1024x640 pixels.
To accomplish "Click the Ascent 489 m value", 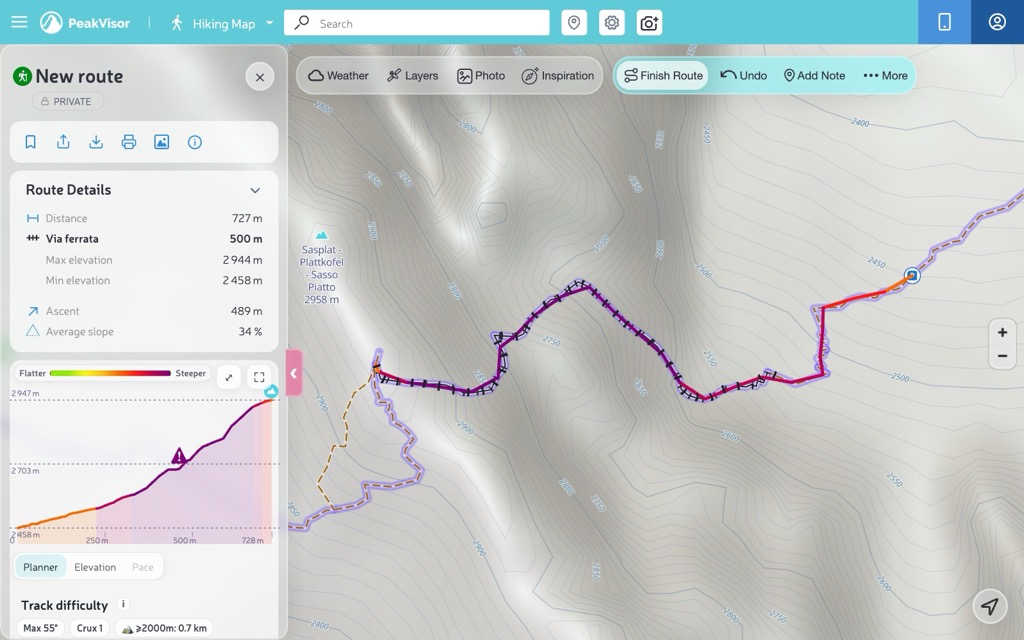I will pos(246,311).
